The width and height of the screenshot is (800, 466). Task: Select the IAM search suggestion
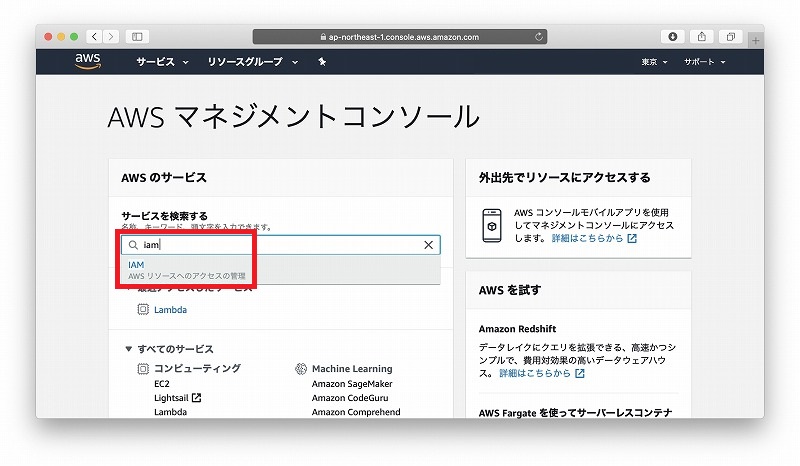point(281,269)
